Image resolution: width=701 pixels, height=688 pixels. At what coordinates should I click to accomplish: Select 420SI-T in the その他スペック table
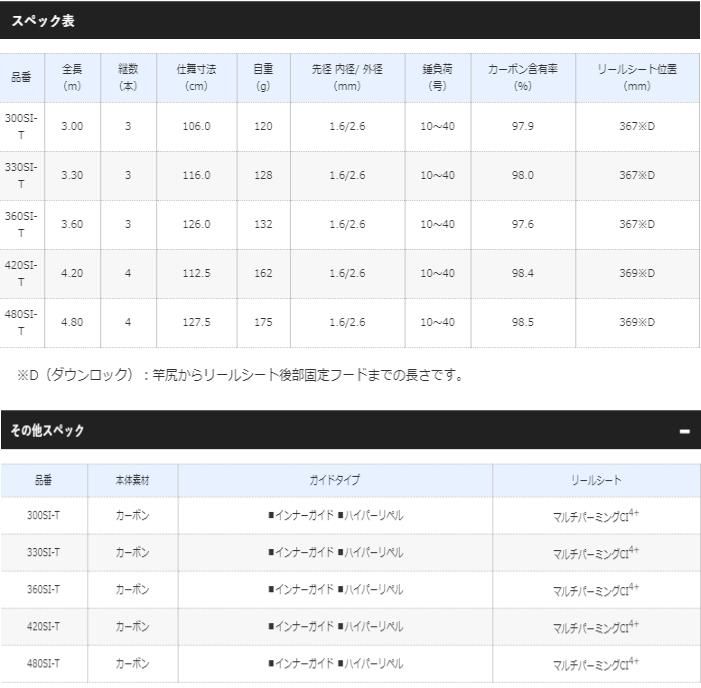tap(43, 627)
